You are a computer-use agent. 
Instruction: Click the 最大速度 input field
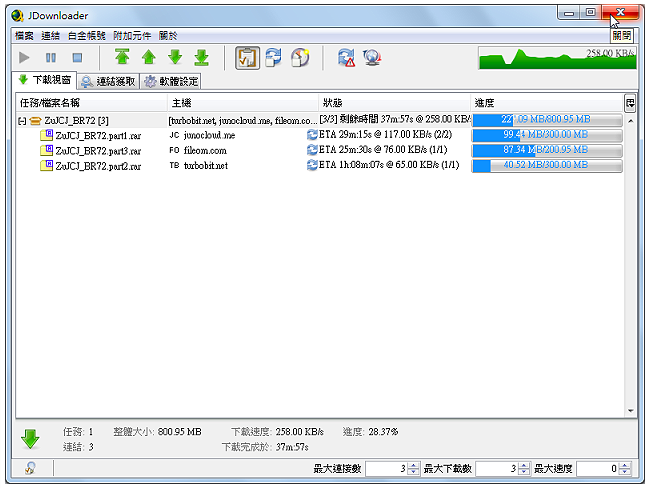coord(598,469)
